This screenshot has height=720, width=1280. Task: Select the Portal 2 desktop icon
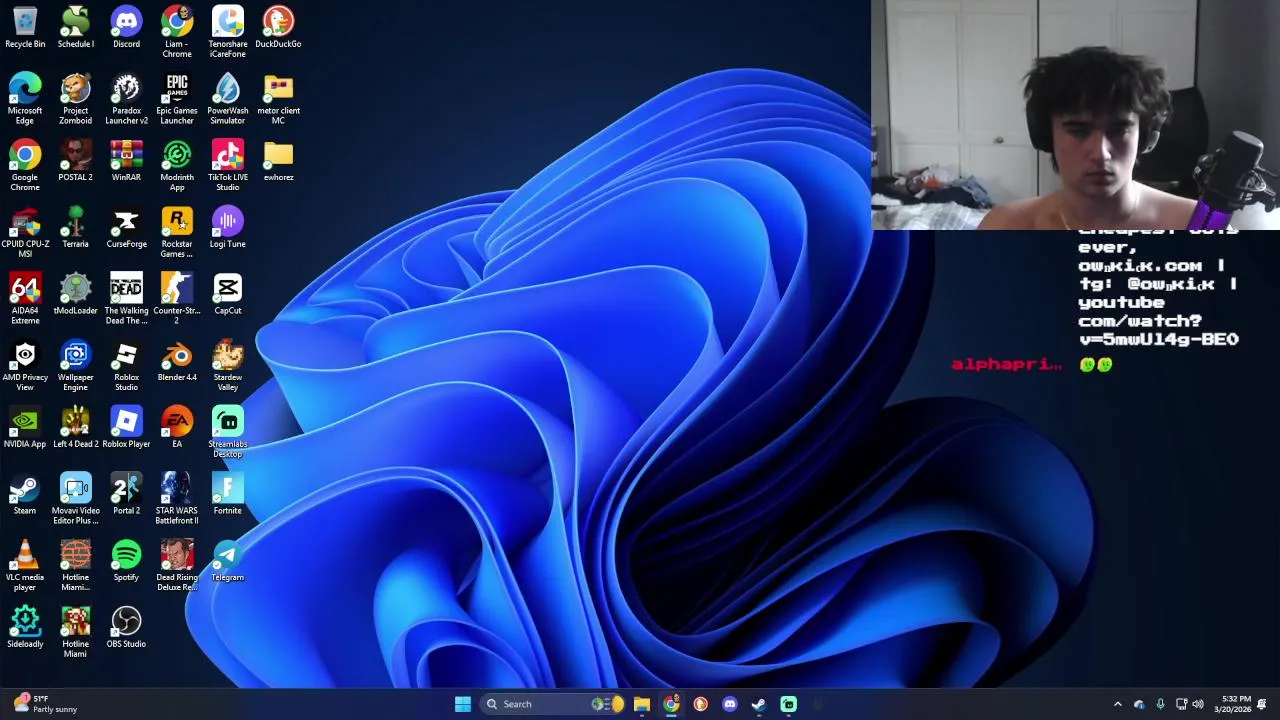click(126, 494)
